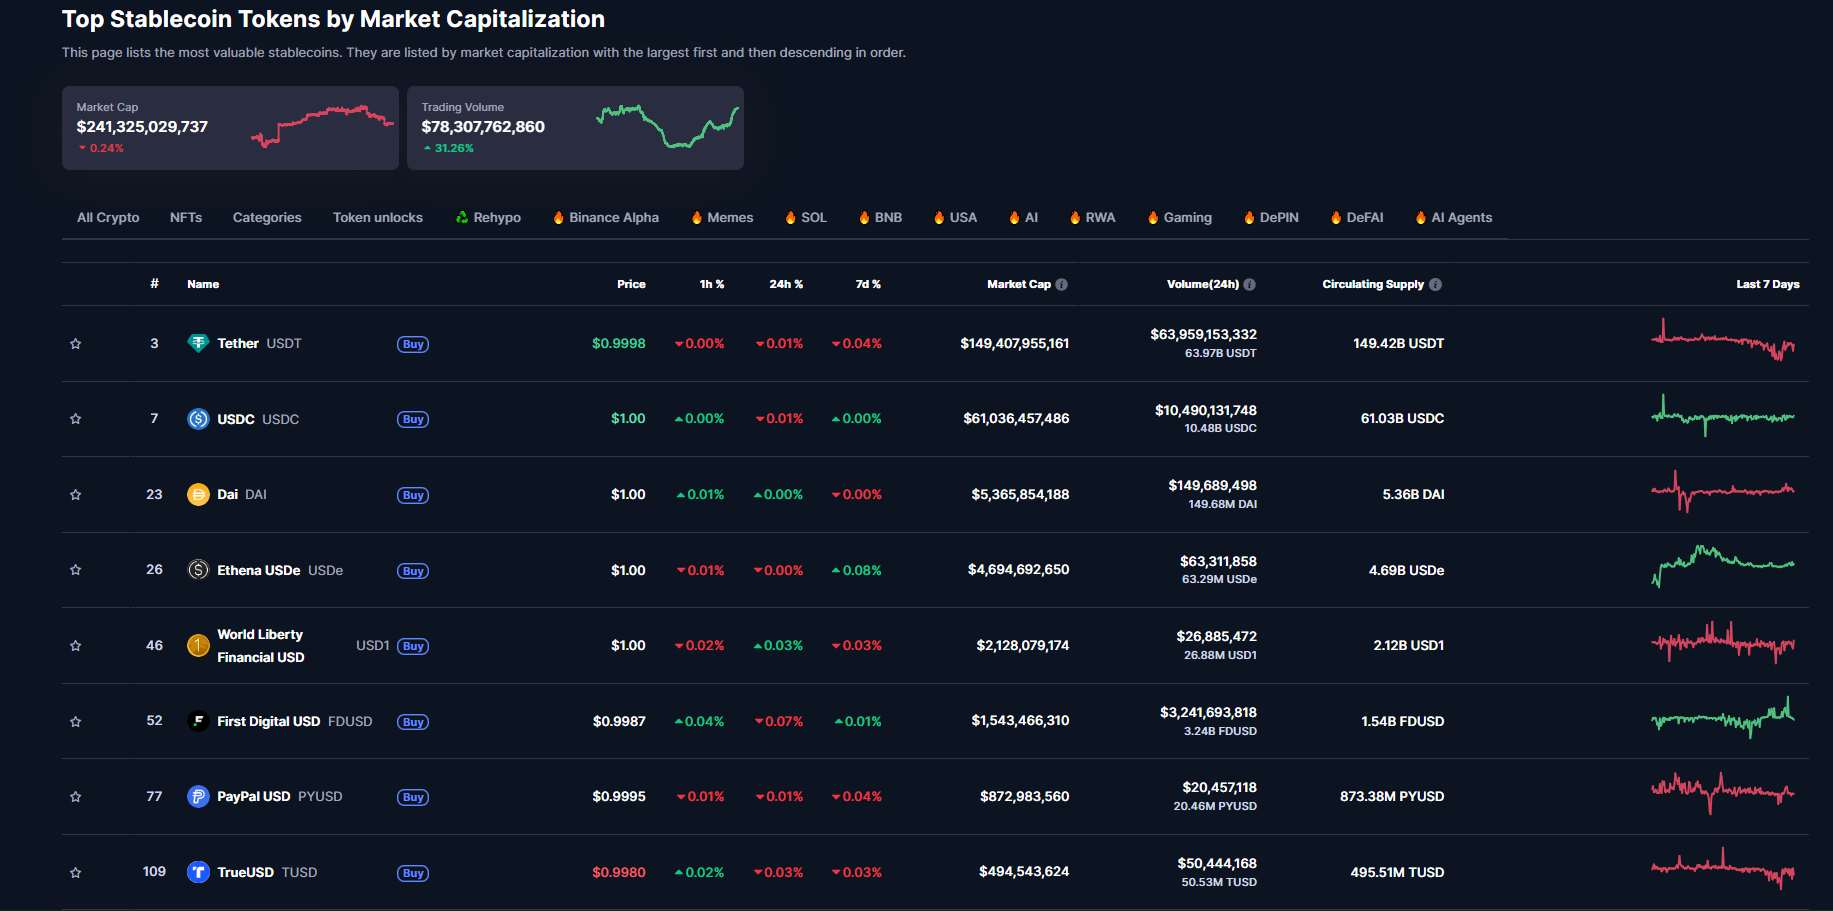Star PayPal USD for watchlist

[75, 797]
